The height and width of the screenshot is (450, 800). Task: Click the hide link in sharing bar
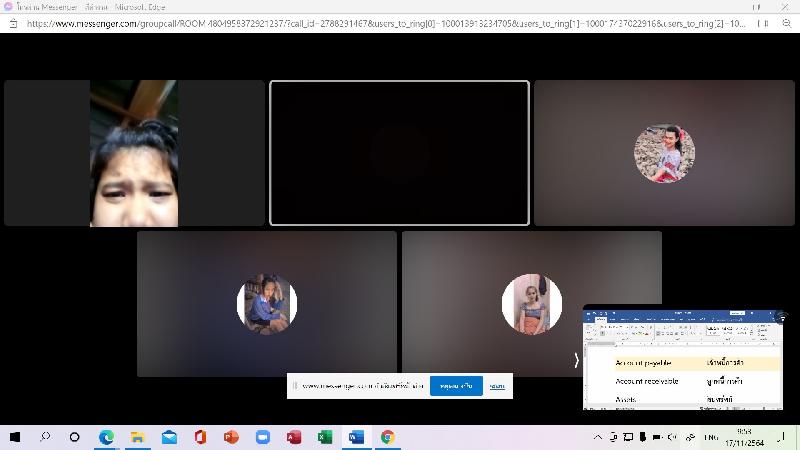point(497,386)
